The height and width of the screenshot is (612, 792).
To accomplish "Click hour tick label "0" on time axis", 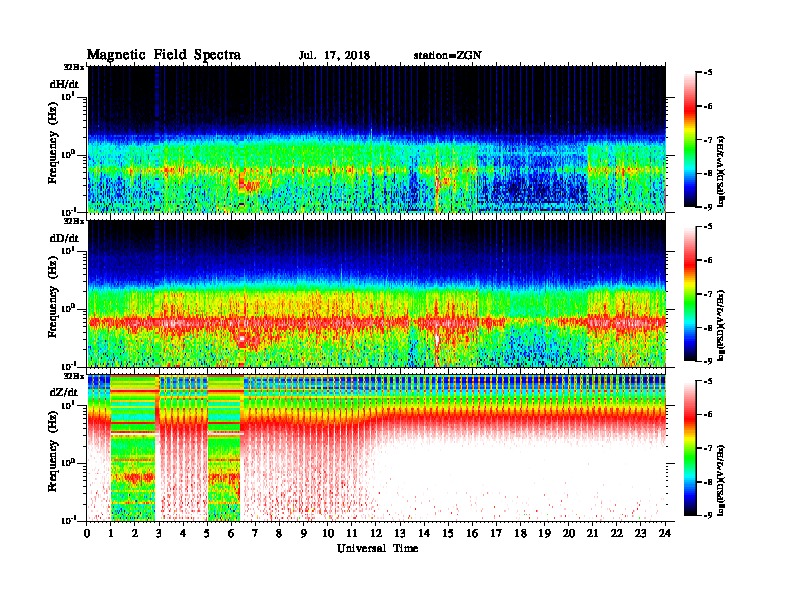I will (87, 533).
